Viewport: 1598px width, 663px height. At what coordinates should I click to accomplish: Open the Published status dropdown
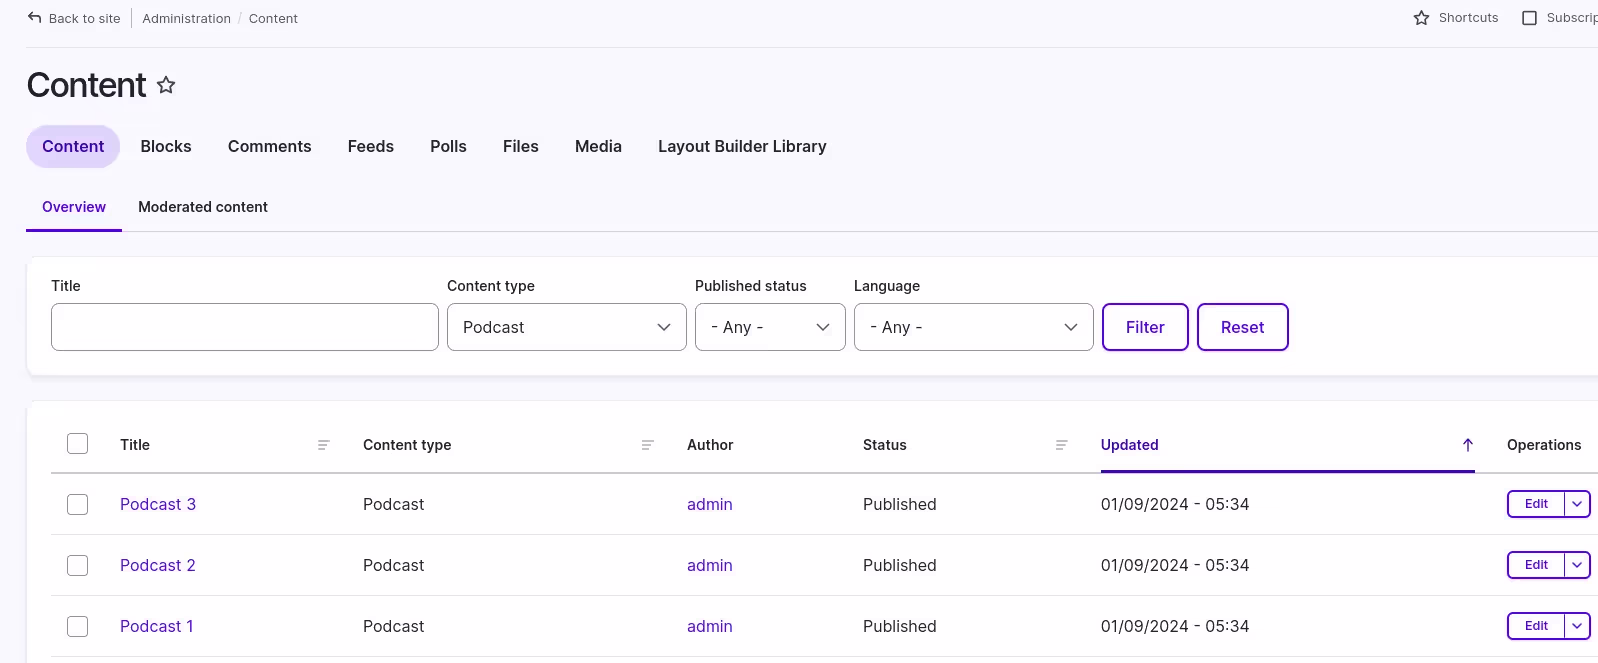(x=770, y=327)
